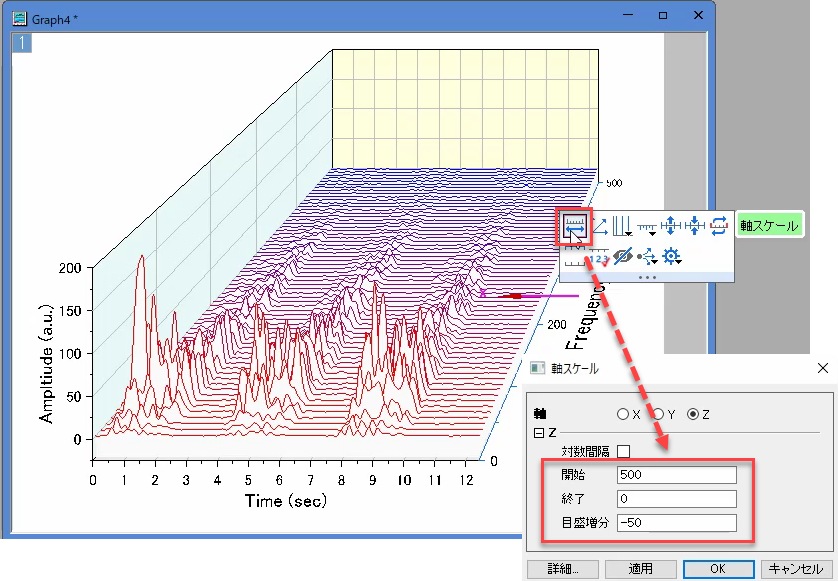Select the Frequency axis title text

pos(584,316)
